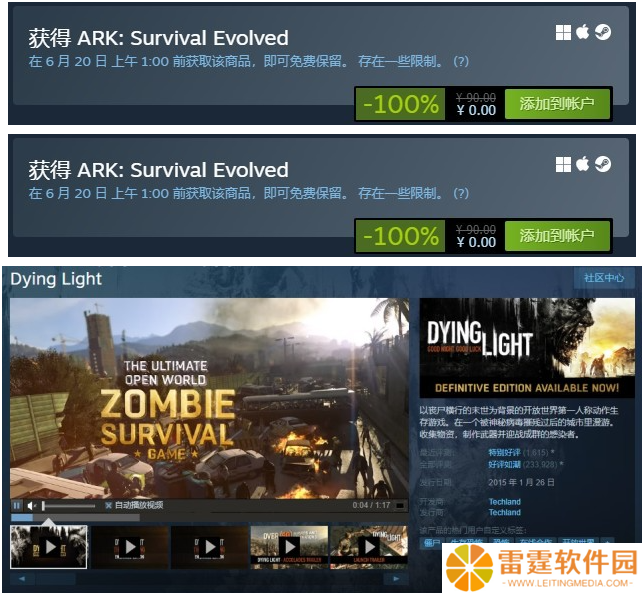This screenshot has height=593, width=642.
Task: Click Apple platform icon in first ARK box
Action: [x=583, y=32]
